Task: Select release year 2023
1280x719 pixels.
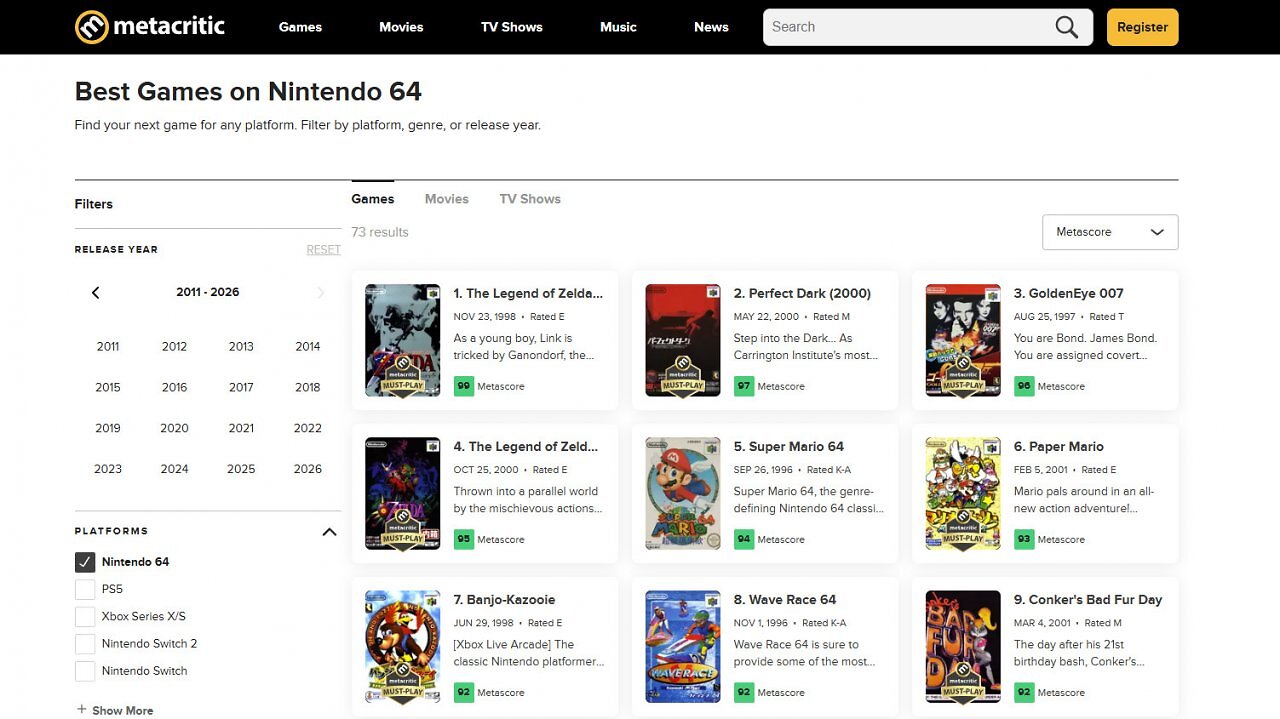Action: point(108,469)
